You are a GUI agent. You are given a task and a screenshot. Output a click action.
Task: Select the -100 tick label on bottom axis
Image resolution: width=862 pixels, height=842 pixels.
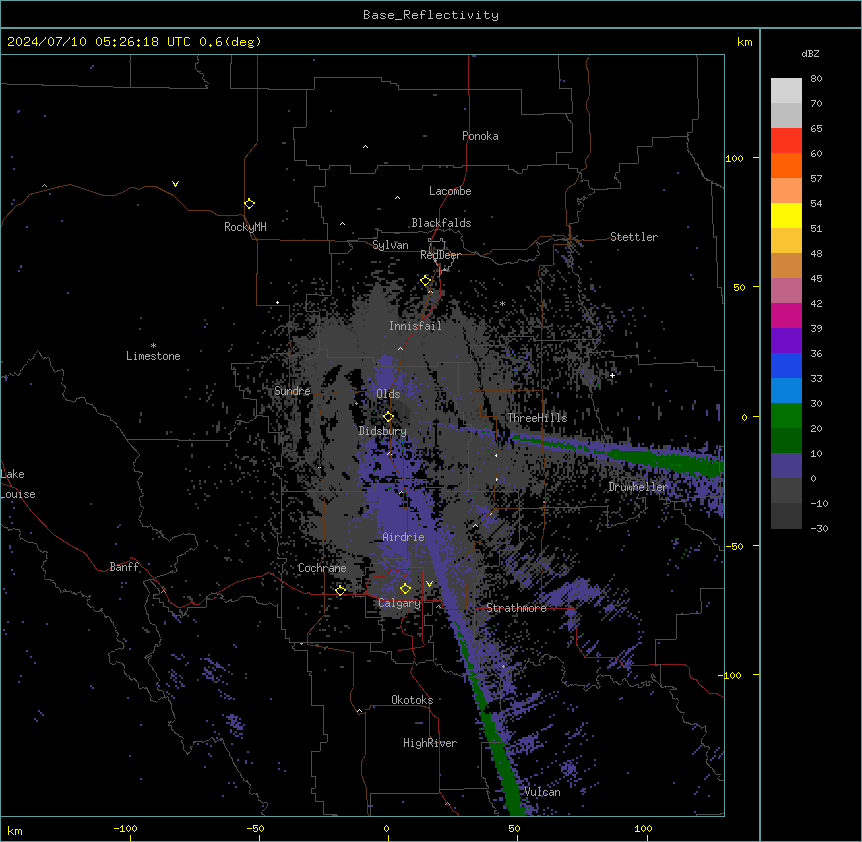pyautogui.click(x=125, y=828)
